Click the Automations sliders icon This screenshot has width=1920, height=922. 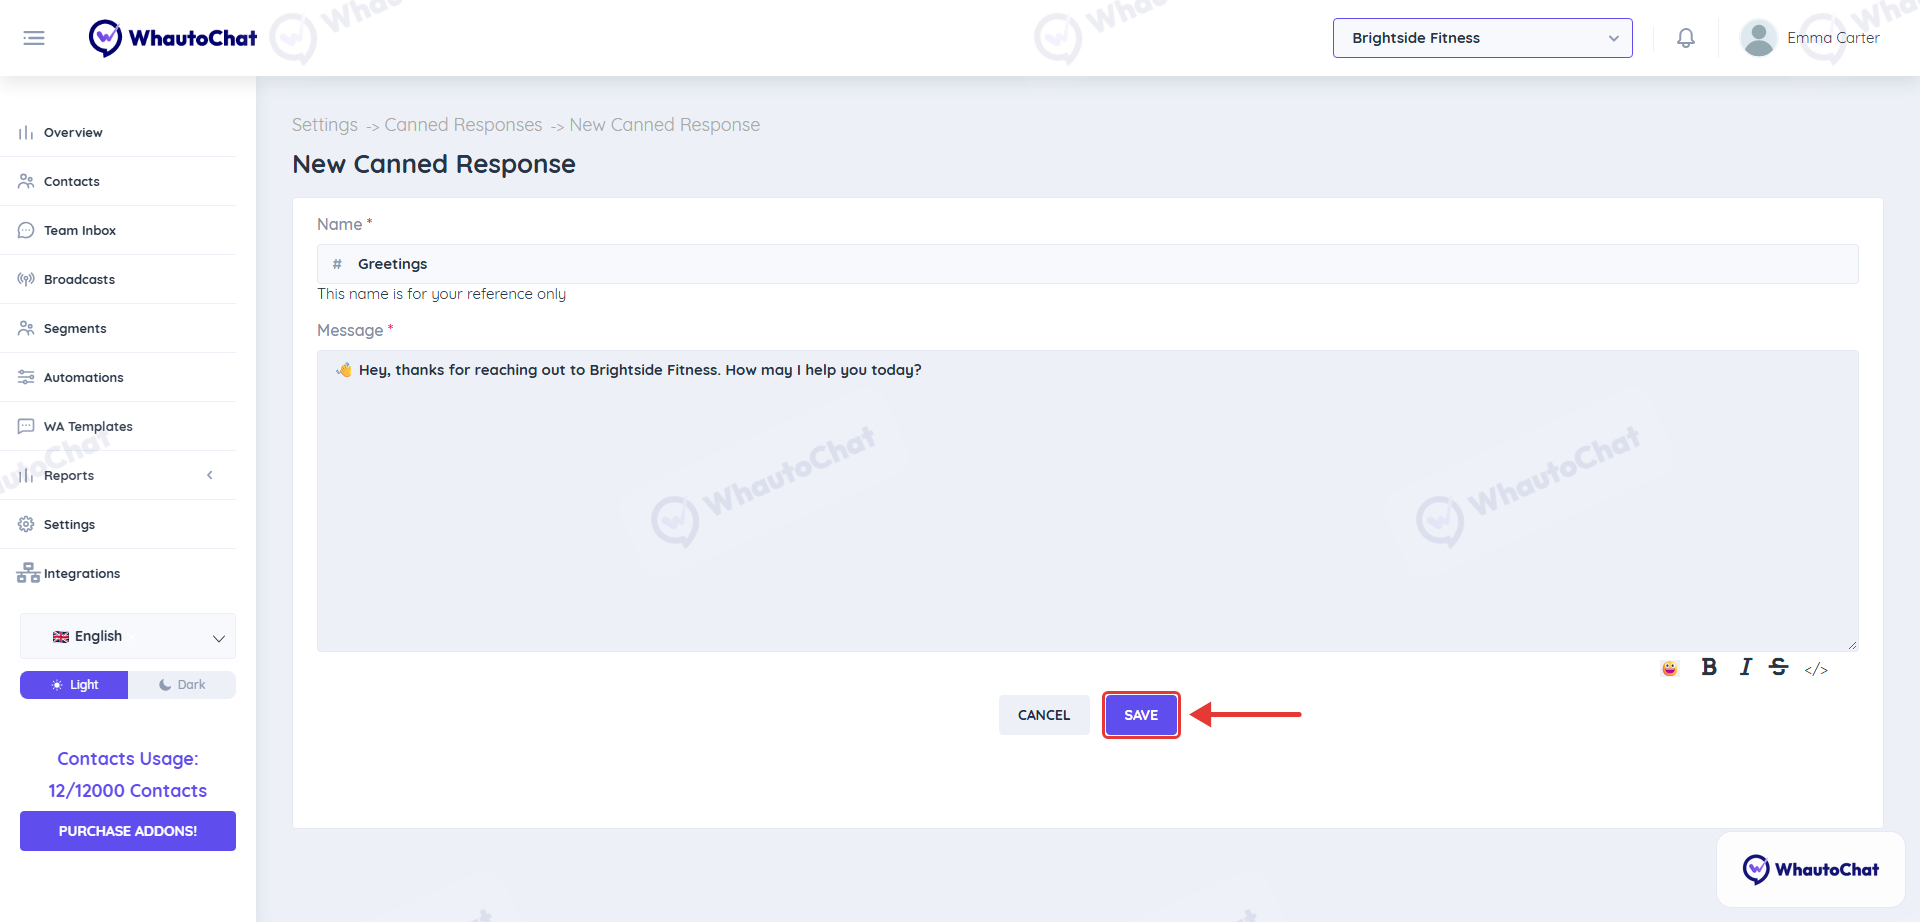pyautogui.click(x=26, y=377)
